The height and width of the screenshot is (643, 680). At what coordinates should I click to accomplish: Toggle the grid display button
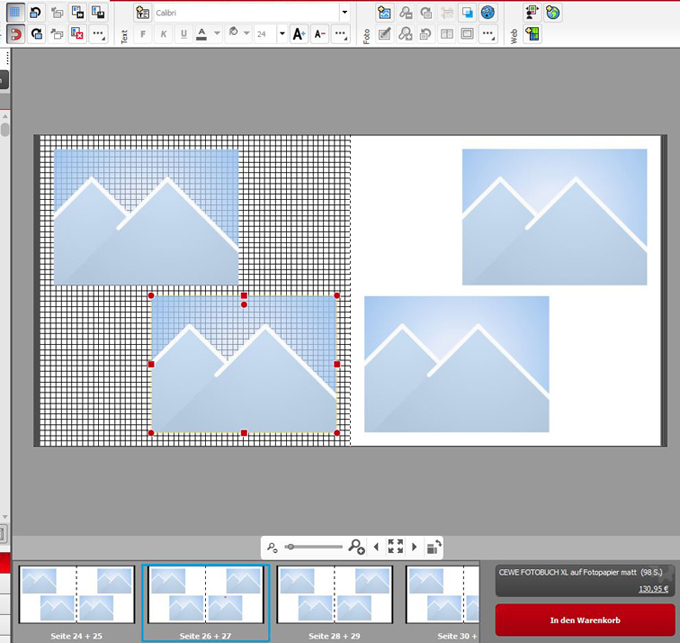[16, 13]
